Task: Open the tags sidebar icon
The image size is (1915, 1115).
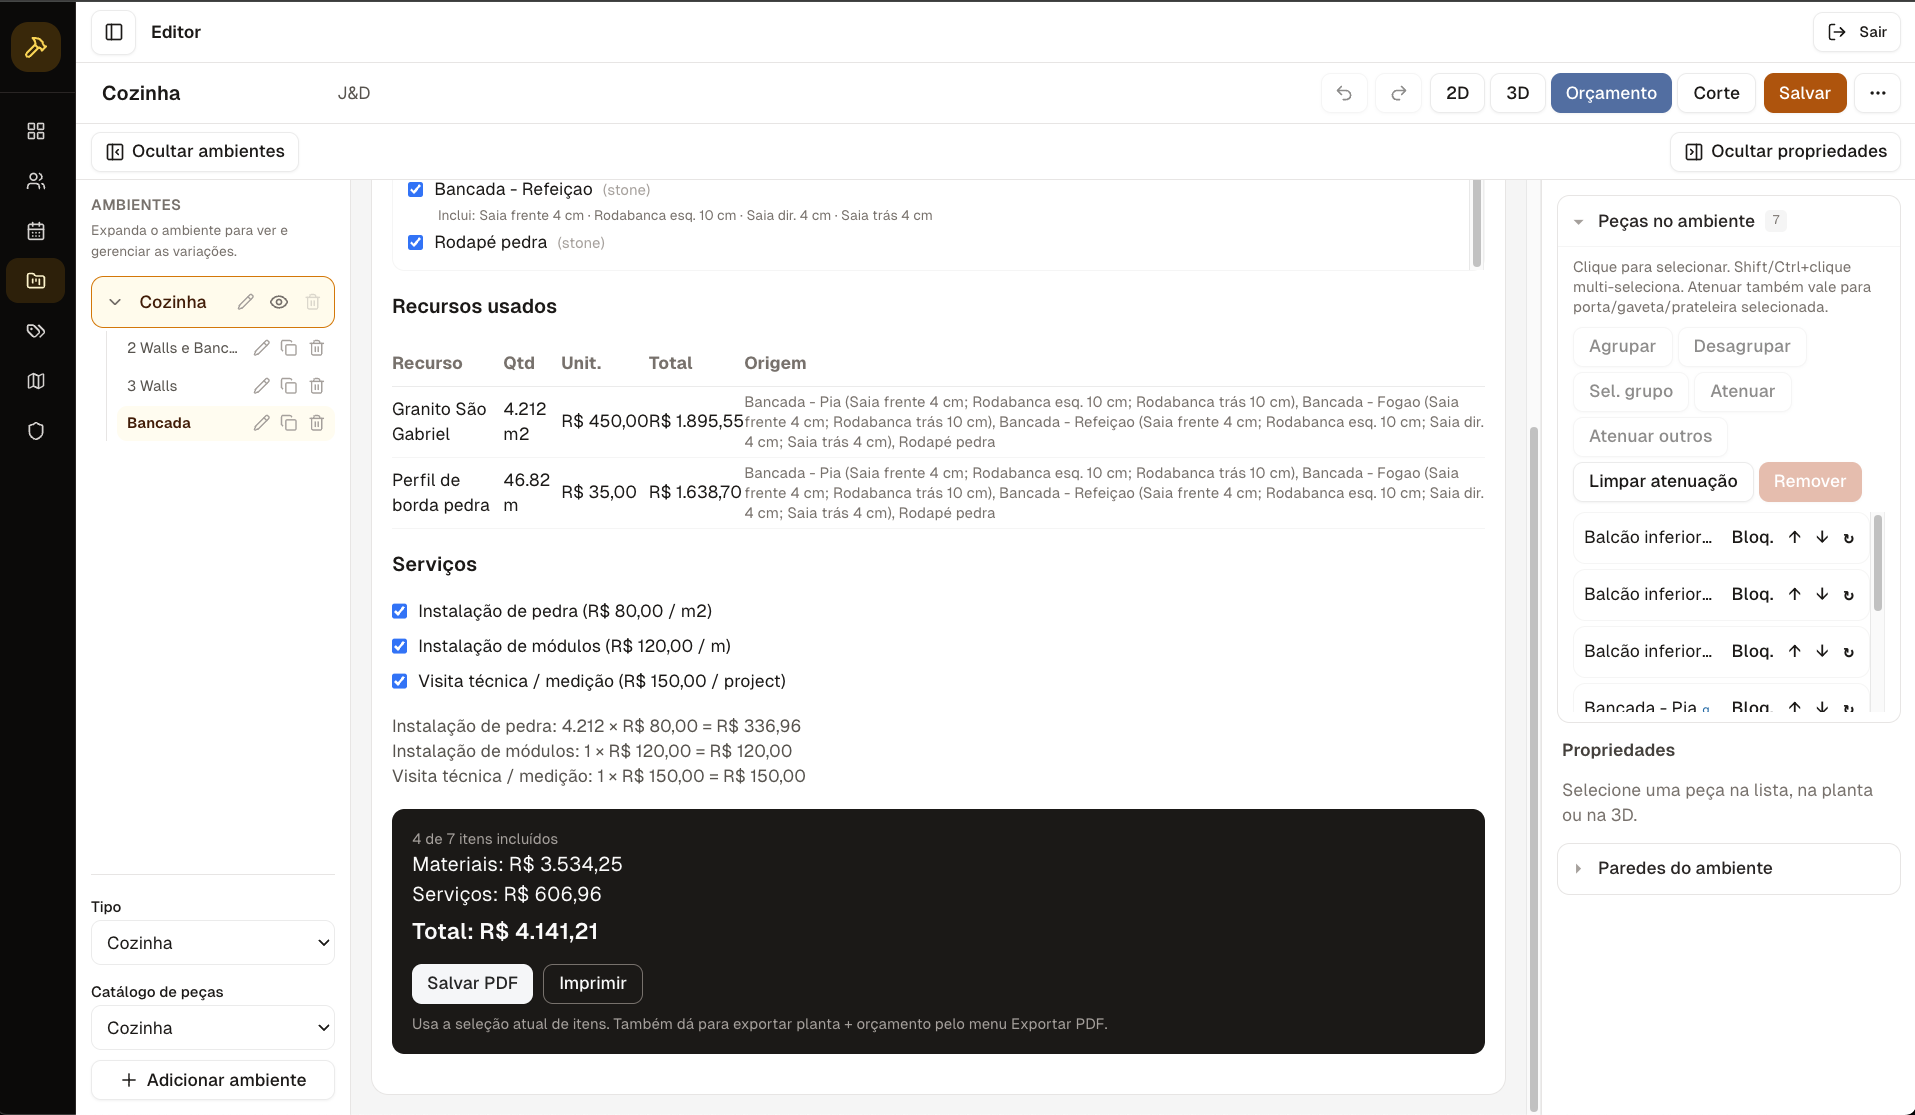Action: [36, 331]
